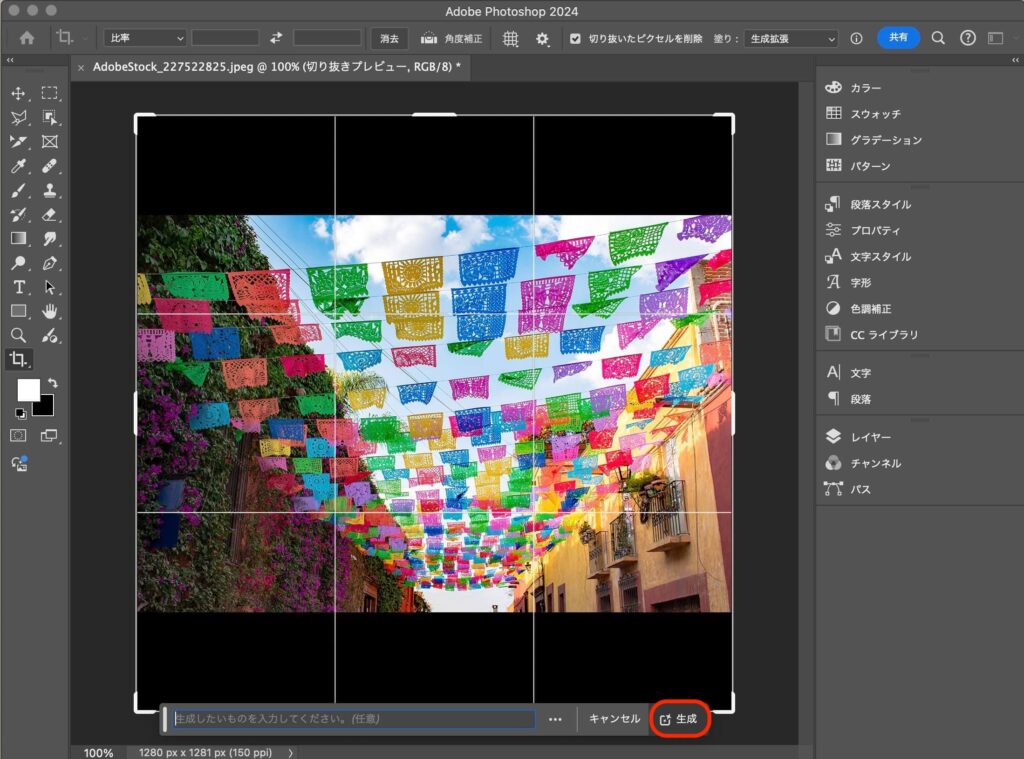Choose the Brush tool
1024x759 pixels.
18,190
